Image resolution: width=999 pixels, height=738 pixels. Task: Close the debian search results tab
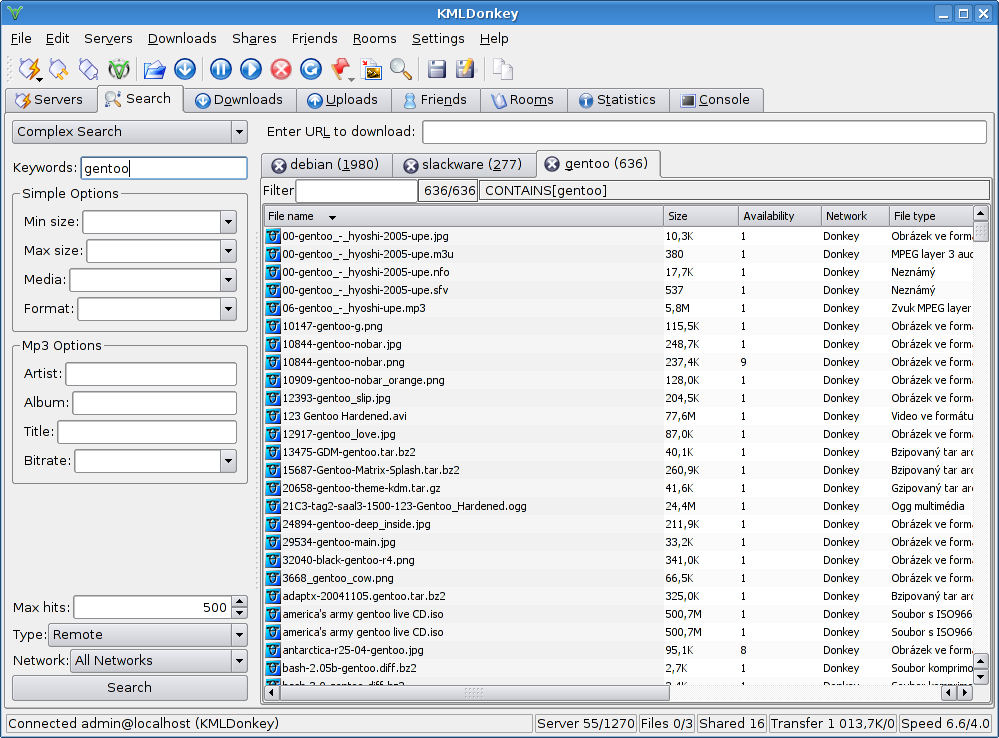(x=278, y=166)
